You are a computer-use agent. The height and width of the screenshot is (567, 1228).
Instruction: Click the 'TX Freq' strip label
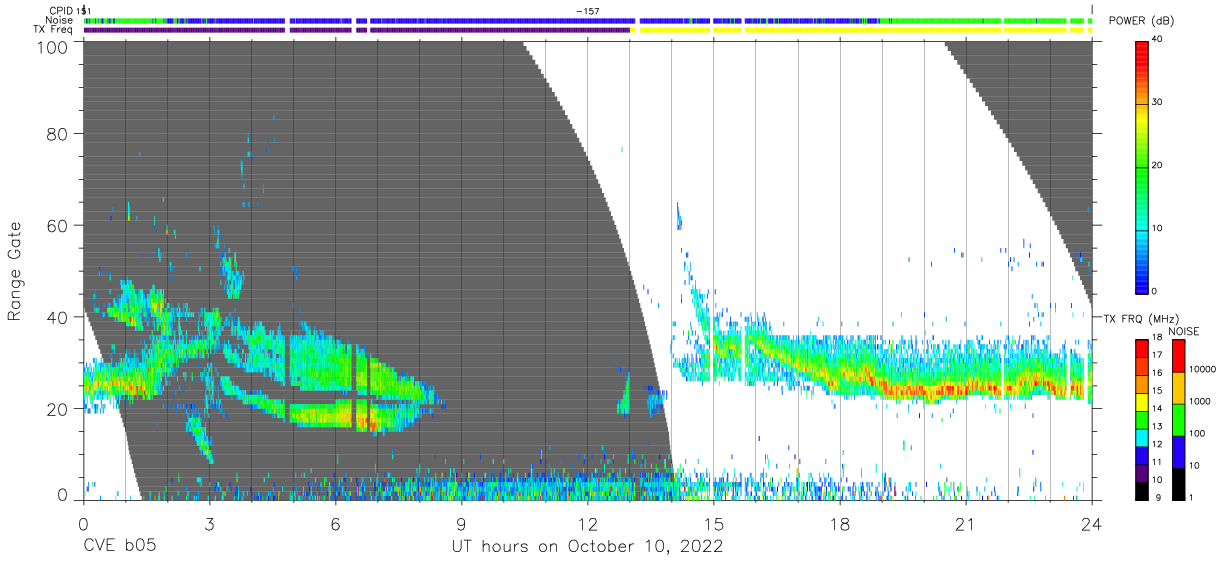pos(53,30)
